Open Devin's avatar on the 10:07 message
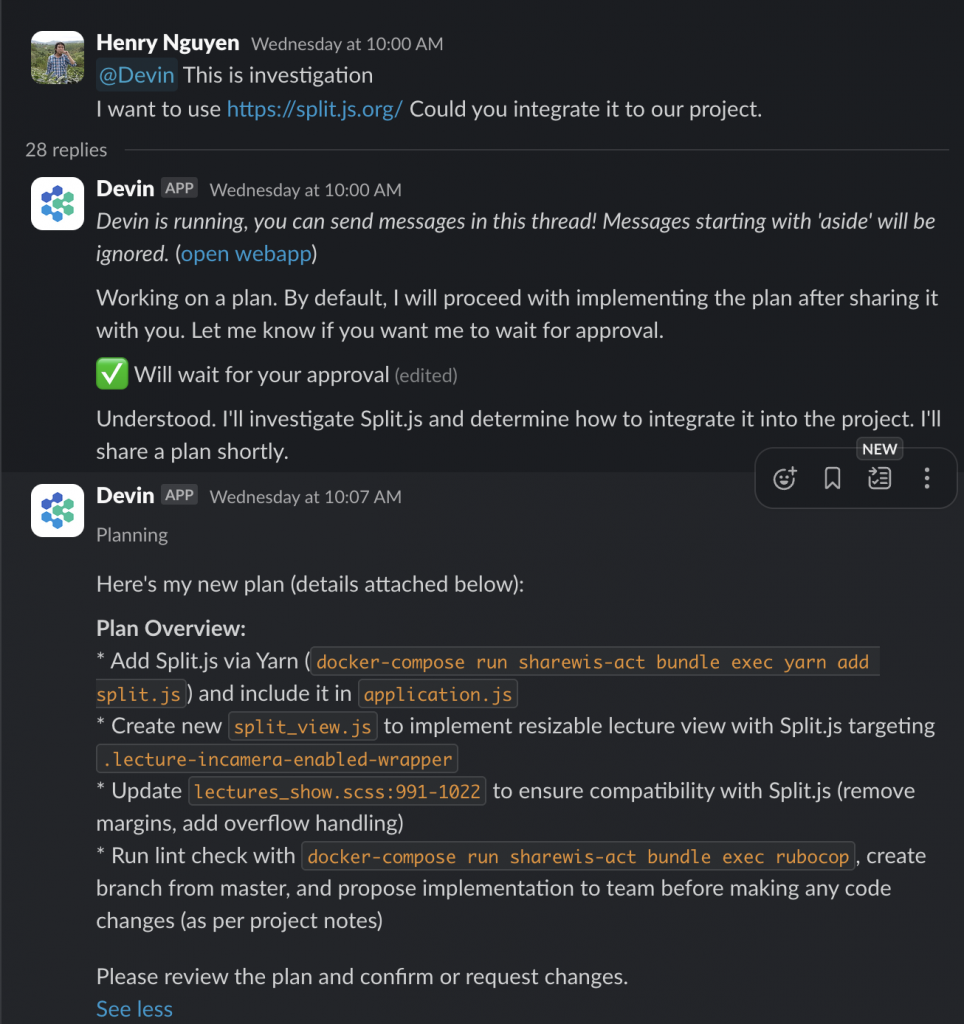The width and height of the screenshot is (964, 1024). (57, 511)
